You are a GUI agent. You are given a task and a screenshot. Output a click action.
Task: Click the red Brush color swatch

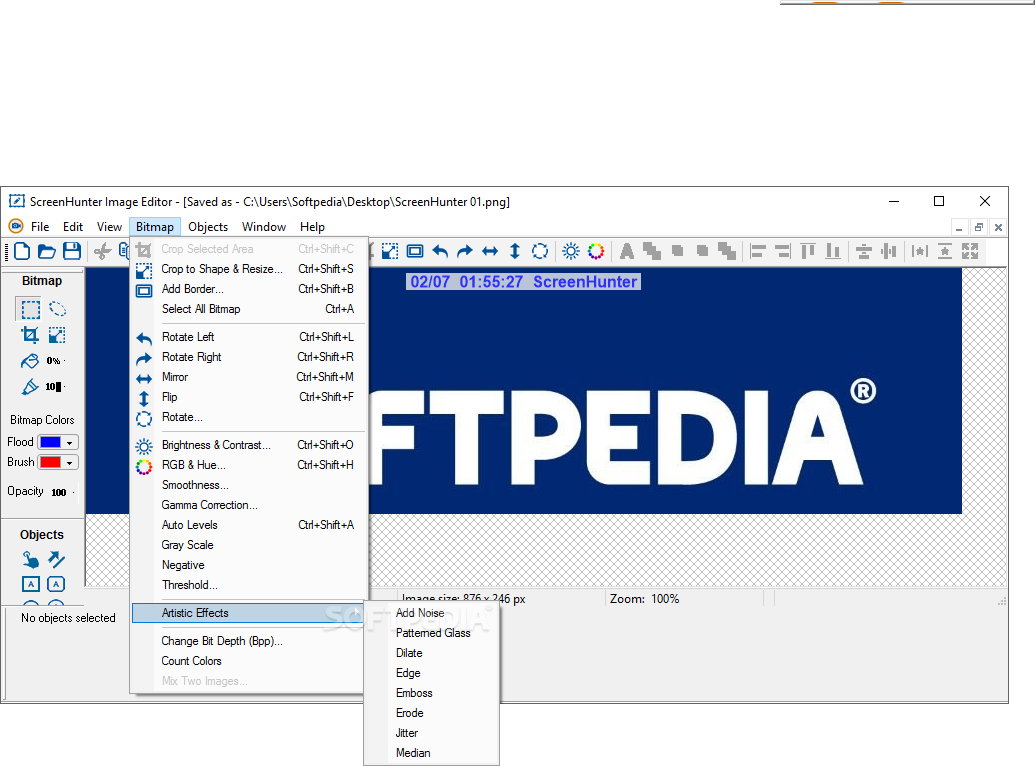point(51,462)
